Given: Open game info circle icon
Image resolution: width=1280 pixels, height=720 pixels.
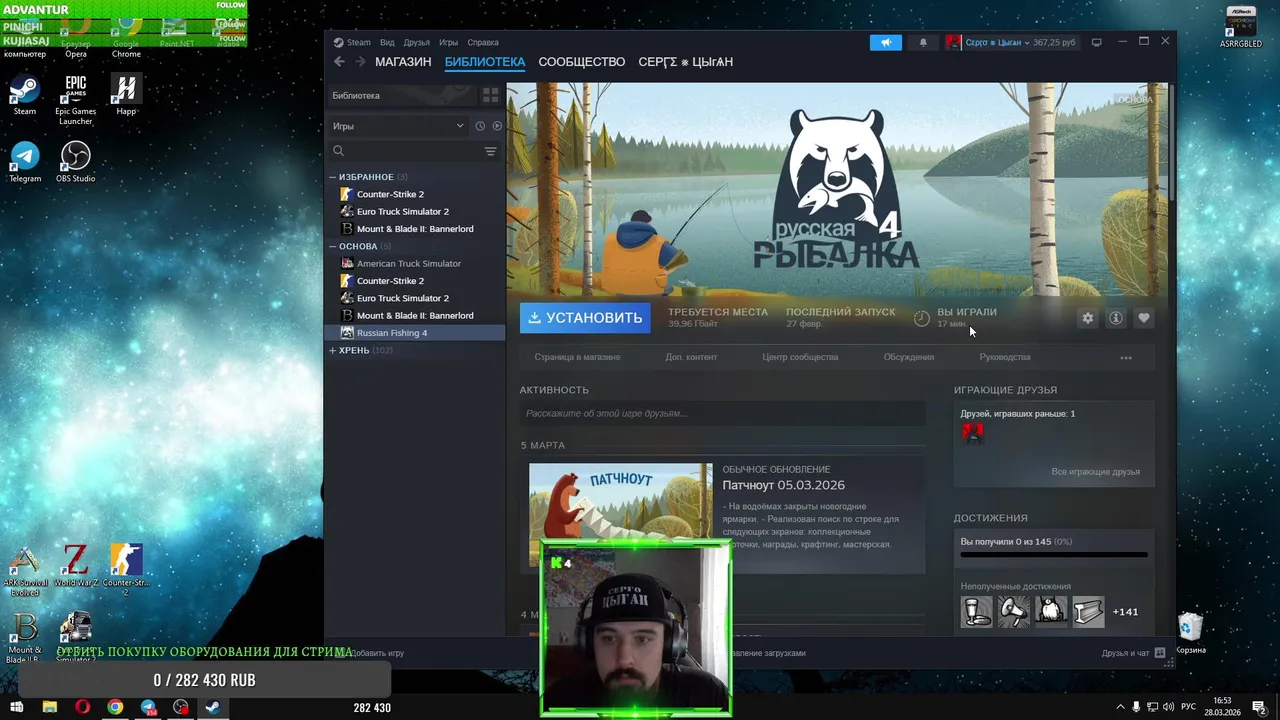Looking at the screenshot, I should tap(1116, 318).
